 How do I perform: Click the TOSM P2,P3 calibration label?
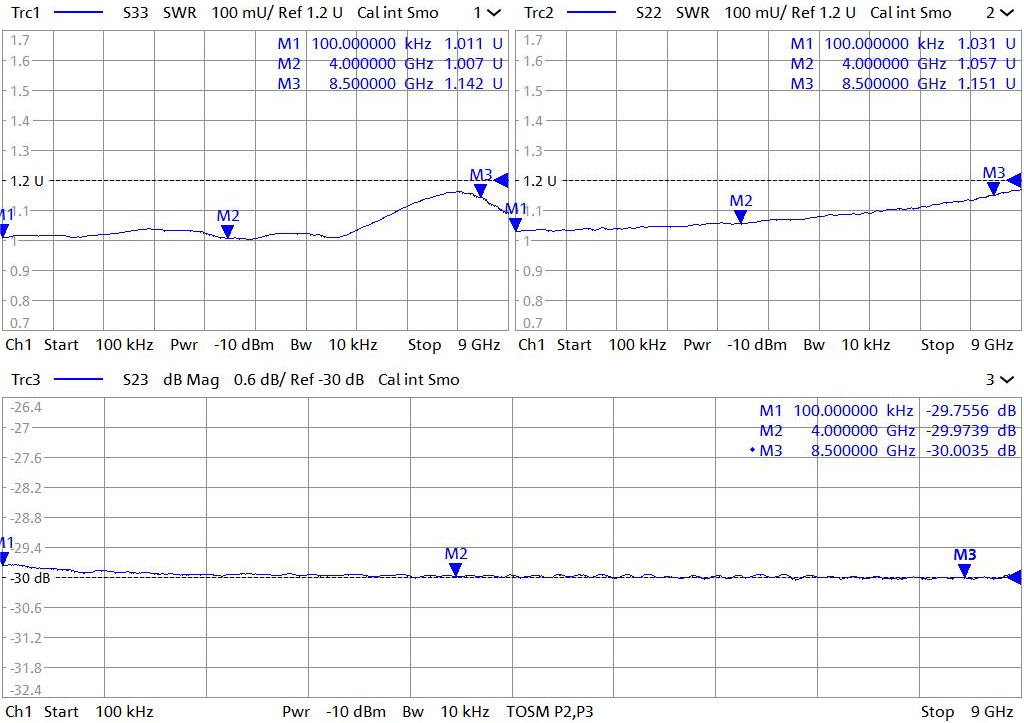click(551, 712)
